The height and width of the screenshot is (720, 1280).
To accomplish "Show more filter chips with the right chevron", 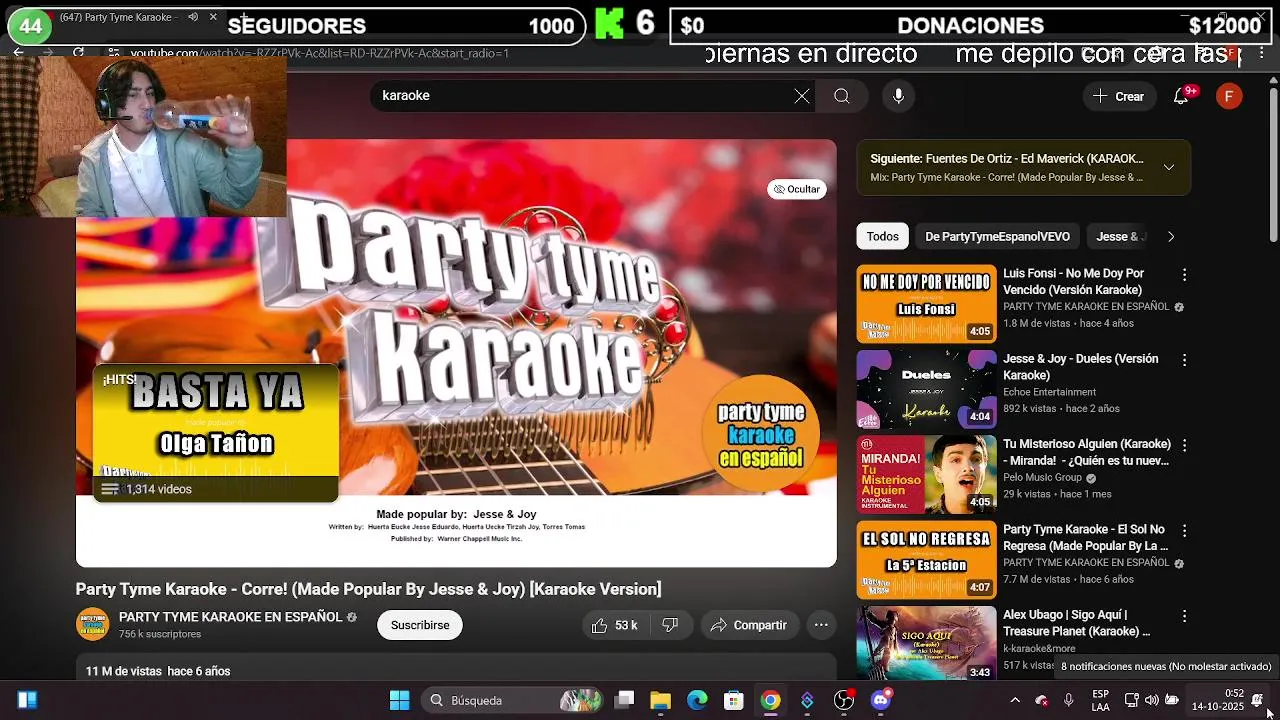I will 1171,237.
